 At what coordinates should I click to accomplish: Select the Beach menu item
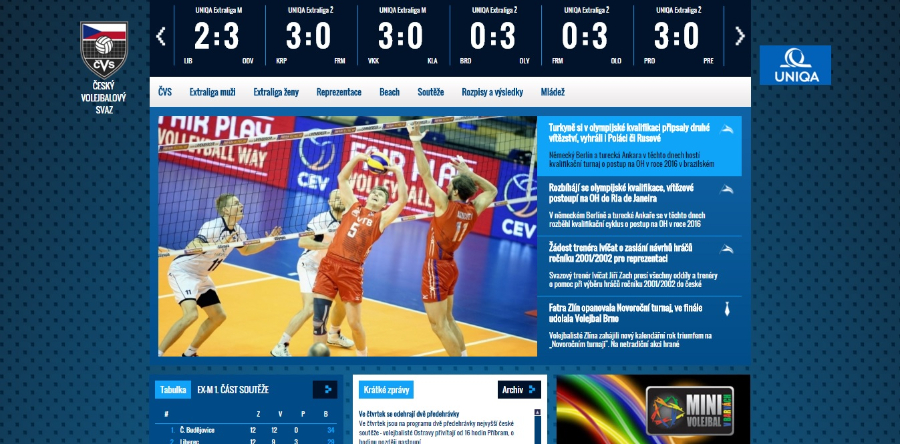389,92
